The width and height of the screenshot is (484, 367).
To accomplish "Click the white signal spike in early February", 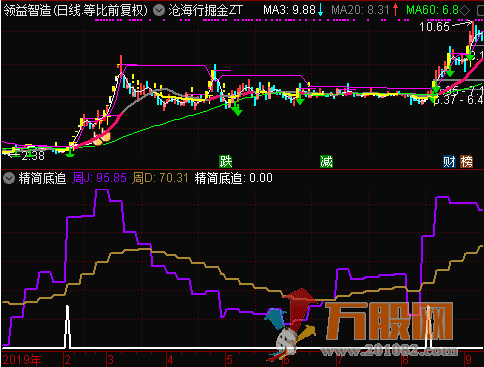I will [68, 327].
